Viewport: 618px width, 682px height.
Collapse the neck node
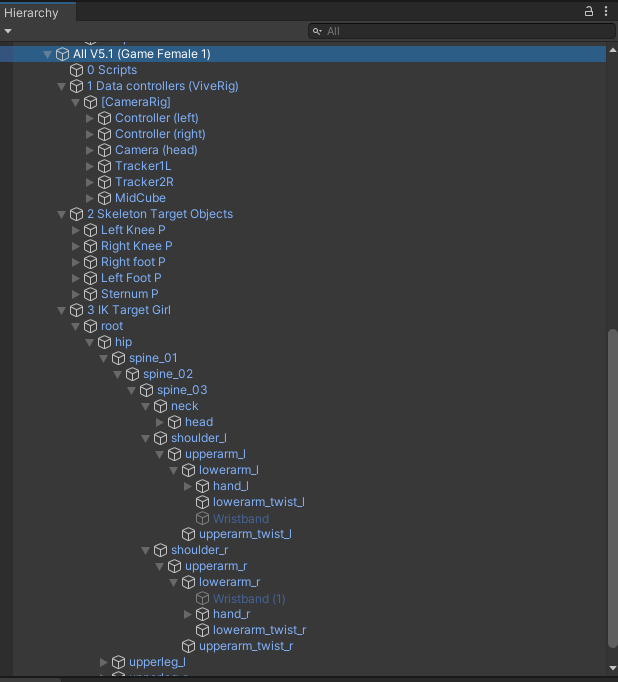point(145,407)
